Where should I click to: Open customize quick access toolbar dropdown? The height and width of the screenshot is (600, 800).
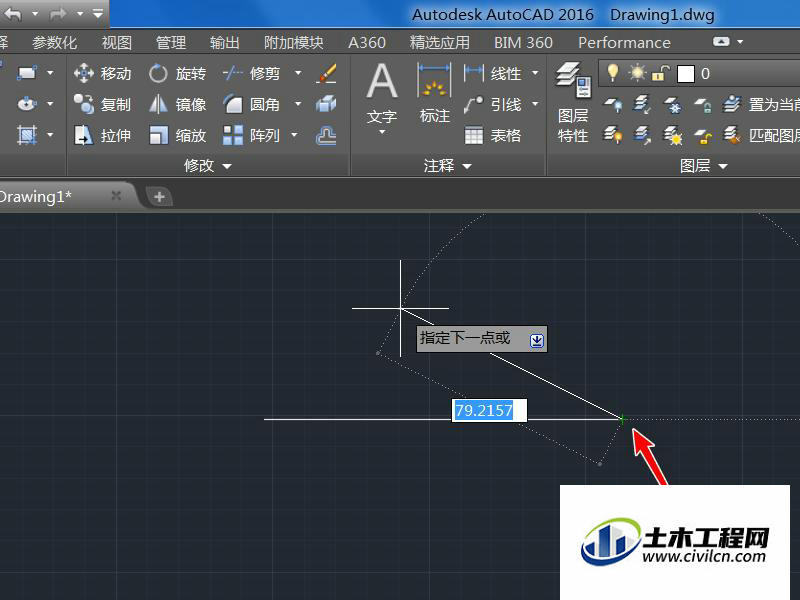pos(98,14)
